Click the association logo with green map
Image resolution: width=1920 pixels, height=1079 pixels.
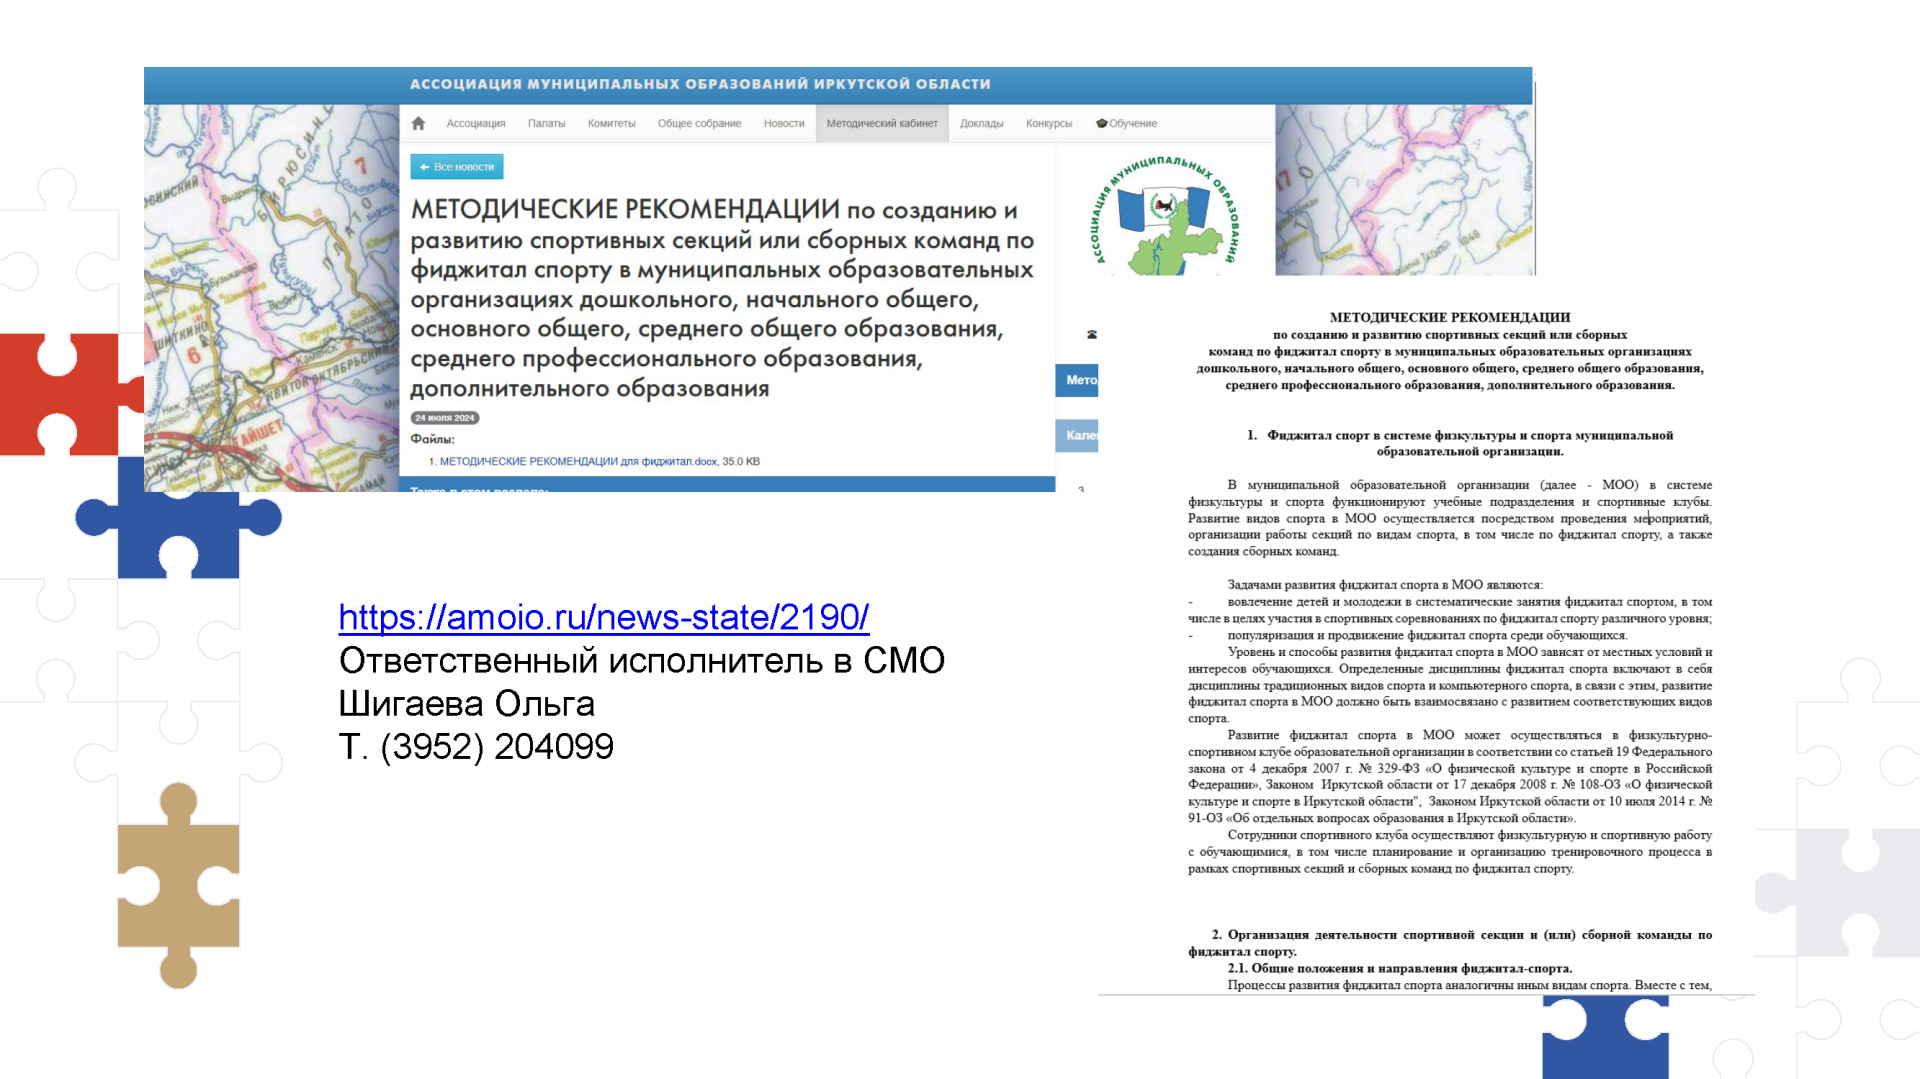point(1165,215)
